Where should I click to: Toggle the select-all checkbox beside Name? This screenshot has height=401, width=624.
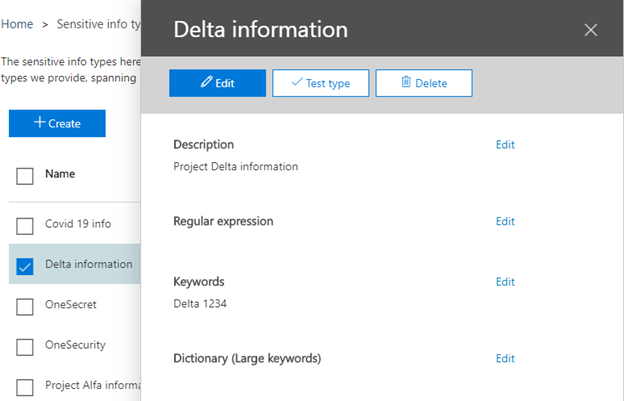click(25, 176)
